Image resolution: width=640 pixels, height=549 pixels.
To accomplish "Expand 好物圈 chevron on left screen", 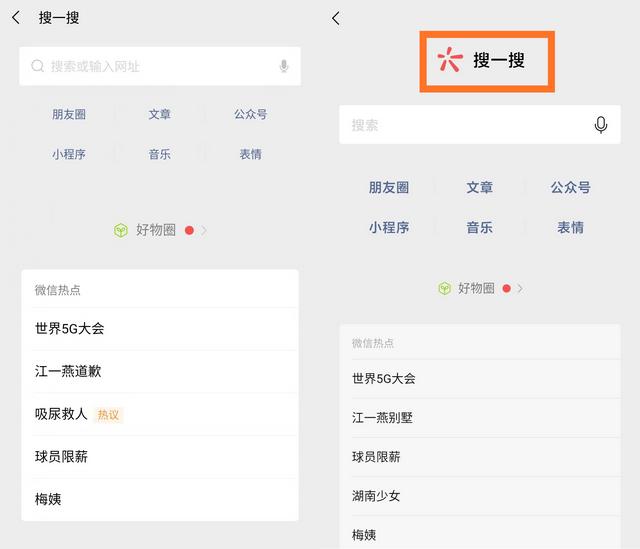I will [204, 230].
